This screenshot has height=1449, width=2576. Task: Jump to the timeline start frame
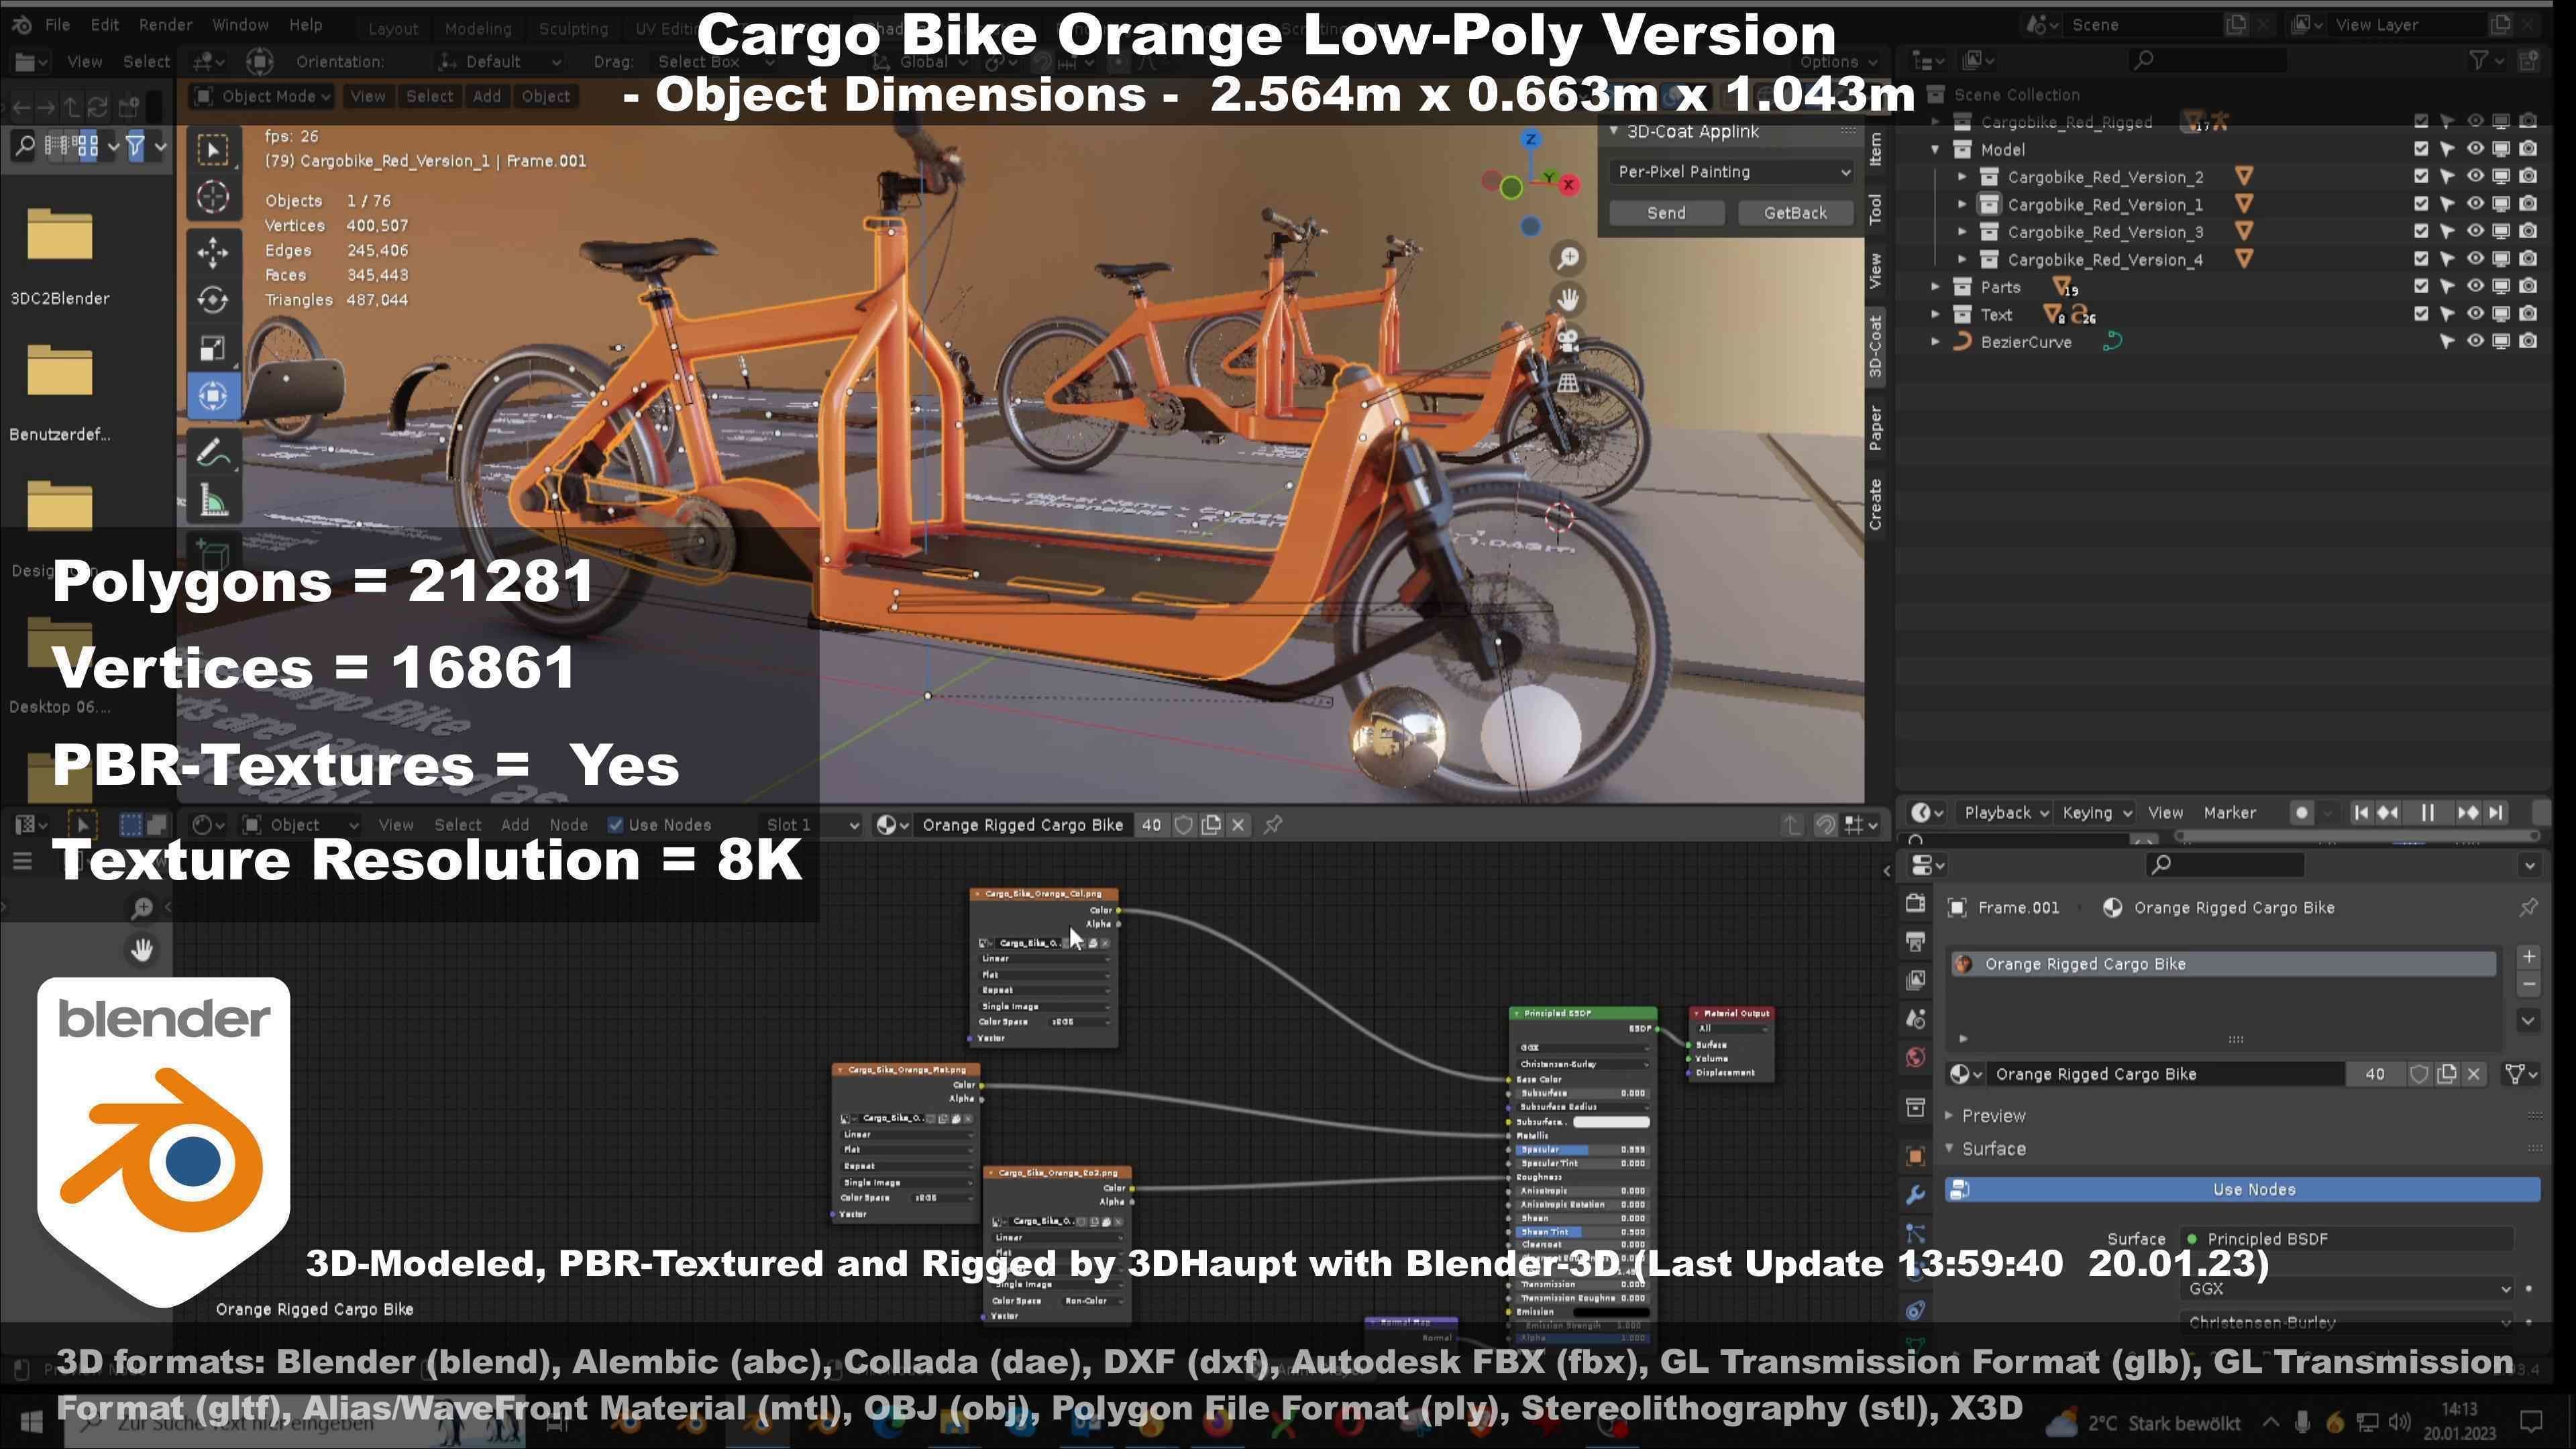[2361, 813]
